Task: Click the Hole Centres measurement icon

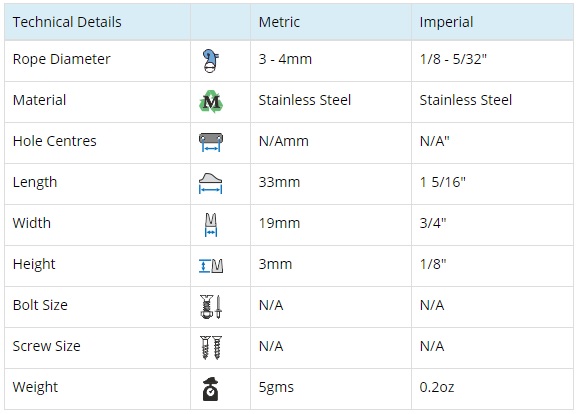Action: click(x=211, y=142)
